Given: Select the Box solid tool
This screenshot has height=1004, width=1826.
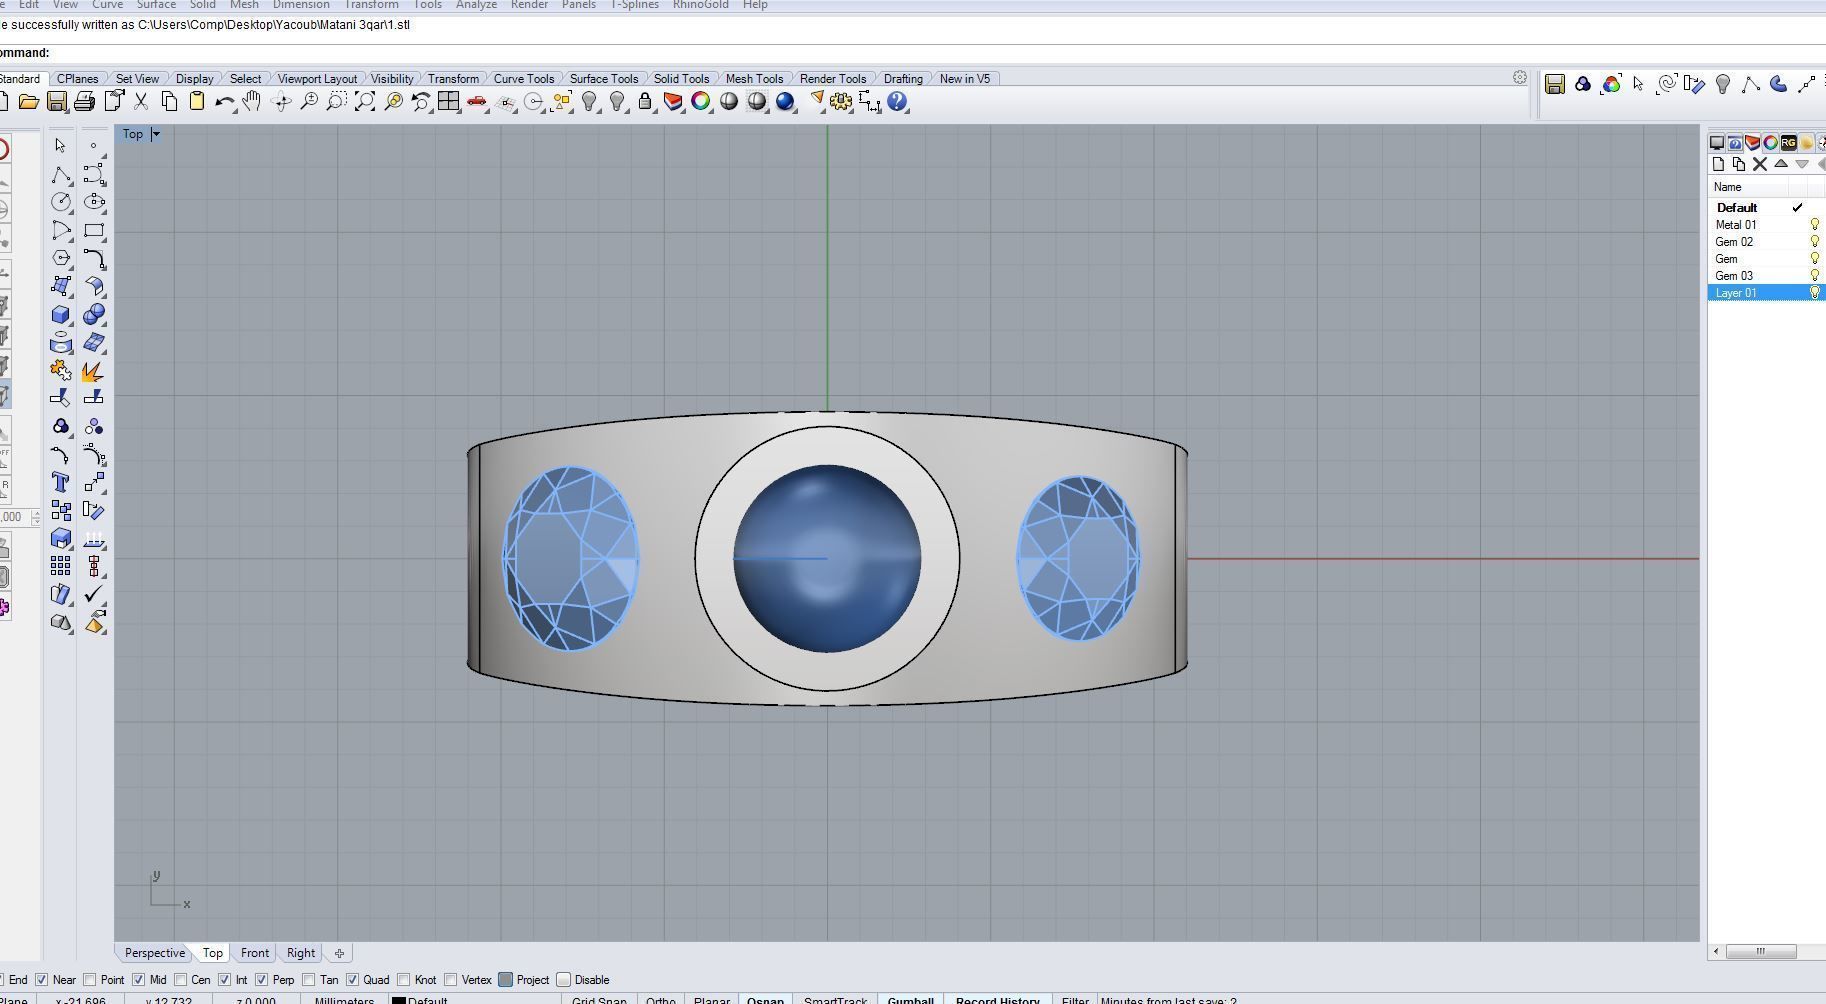Looking at the screenshot, I should [x=61, y=315].
